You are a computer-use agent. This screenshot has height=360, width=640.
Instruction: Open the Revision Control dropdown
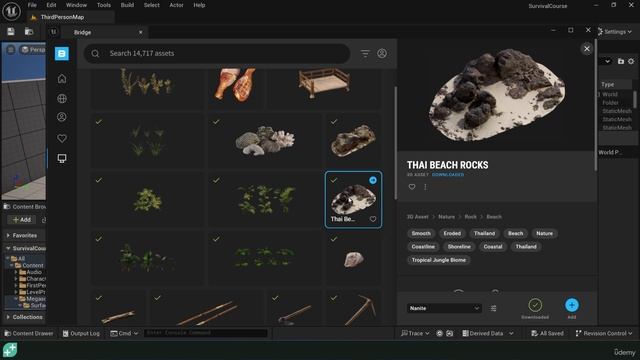tap(604, 333)
